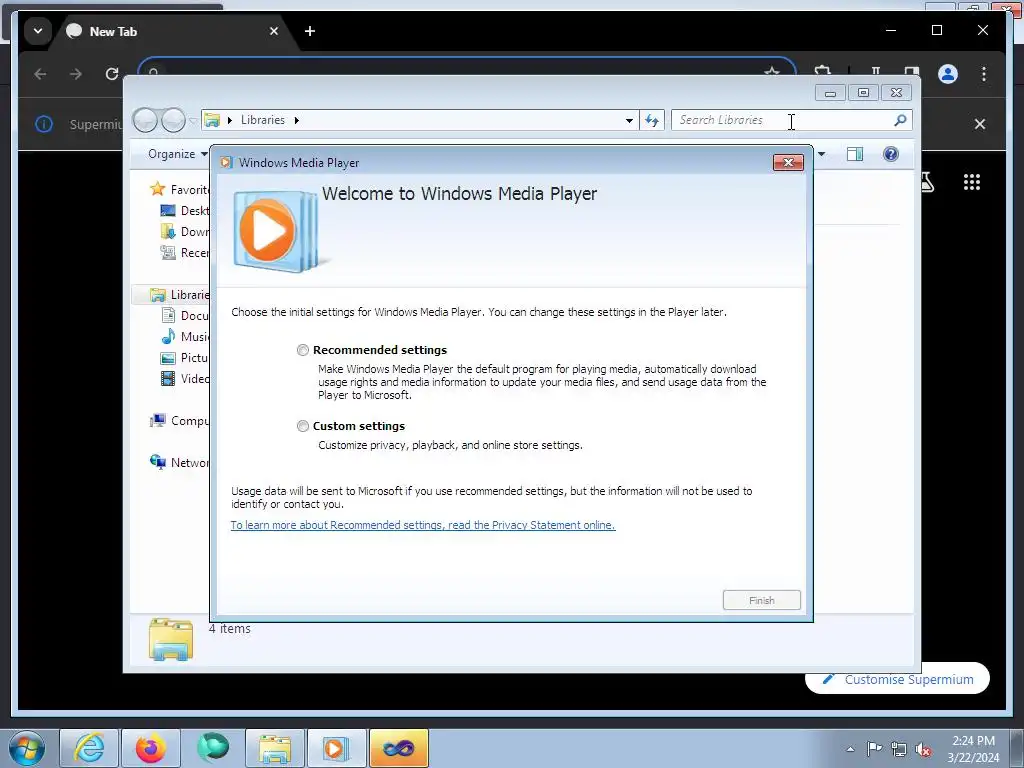This screenshot has width=1024, height=768.
Task: Launch Internet Explorer from the taskbar
Action: coord(89,748)
